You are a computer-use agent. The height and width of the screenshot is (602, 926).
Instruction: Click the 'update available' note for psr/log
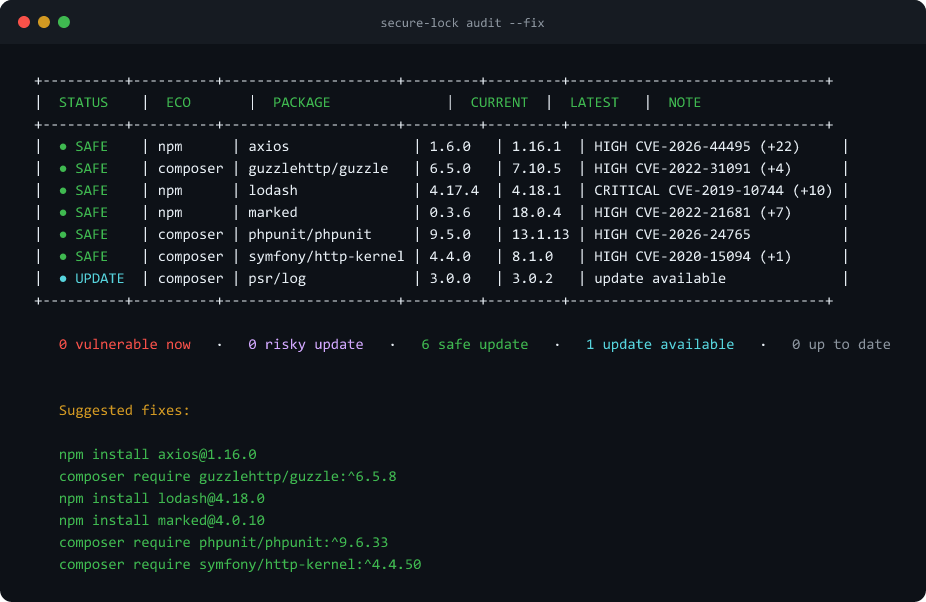(660, 278)
